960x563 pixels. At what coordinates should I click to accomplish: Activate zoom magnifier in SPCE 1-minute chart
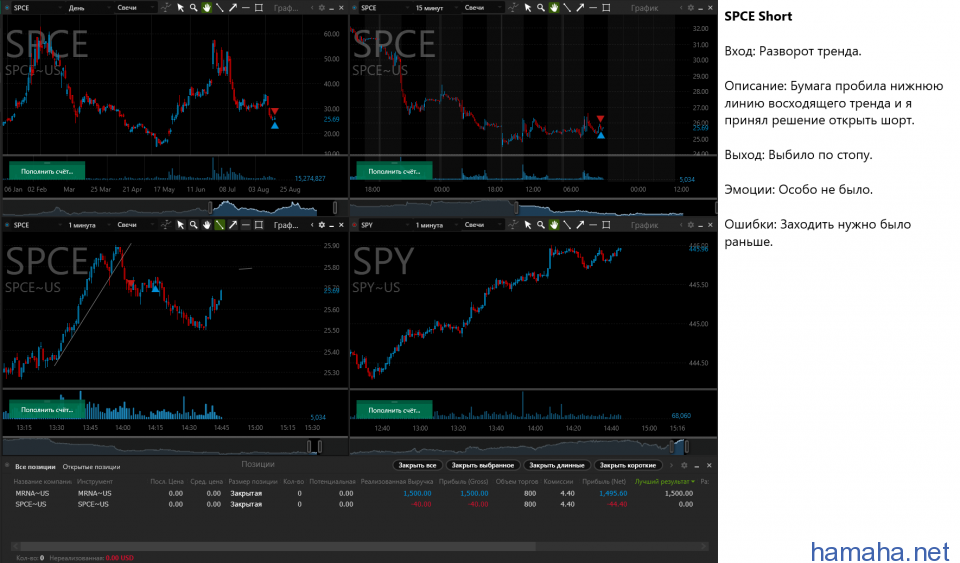(193, 225)
